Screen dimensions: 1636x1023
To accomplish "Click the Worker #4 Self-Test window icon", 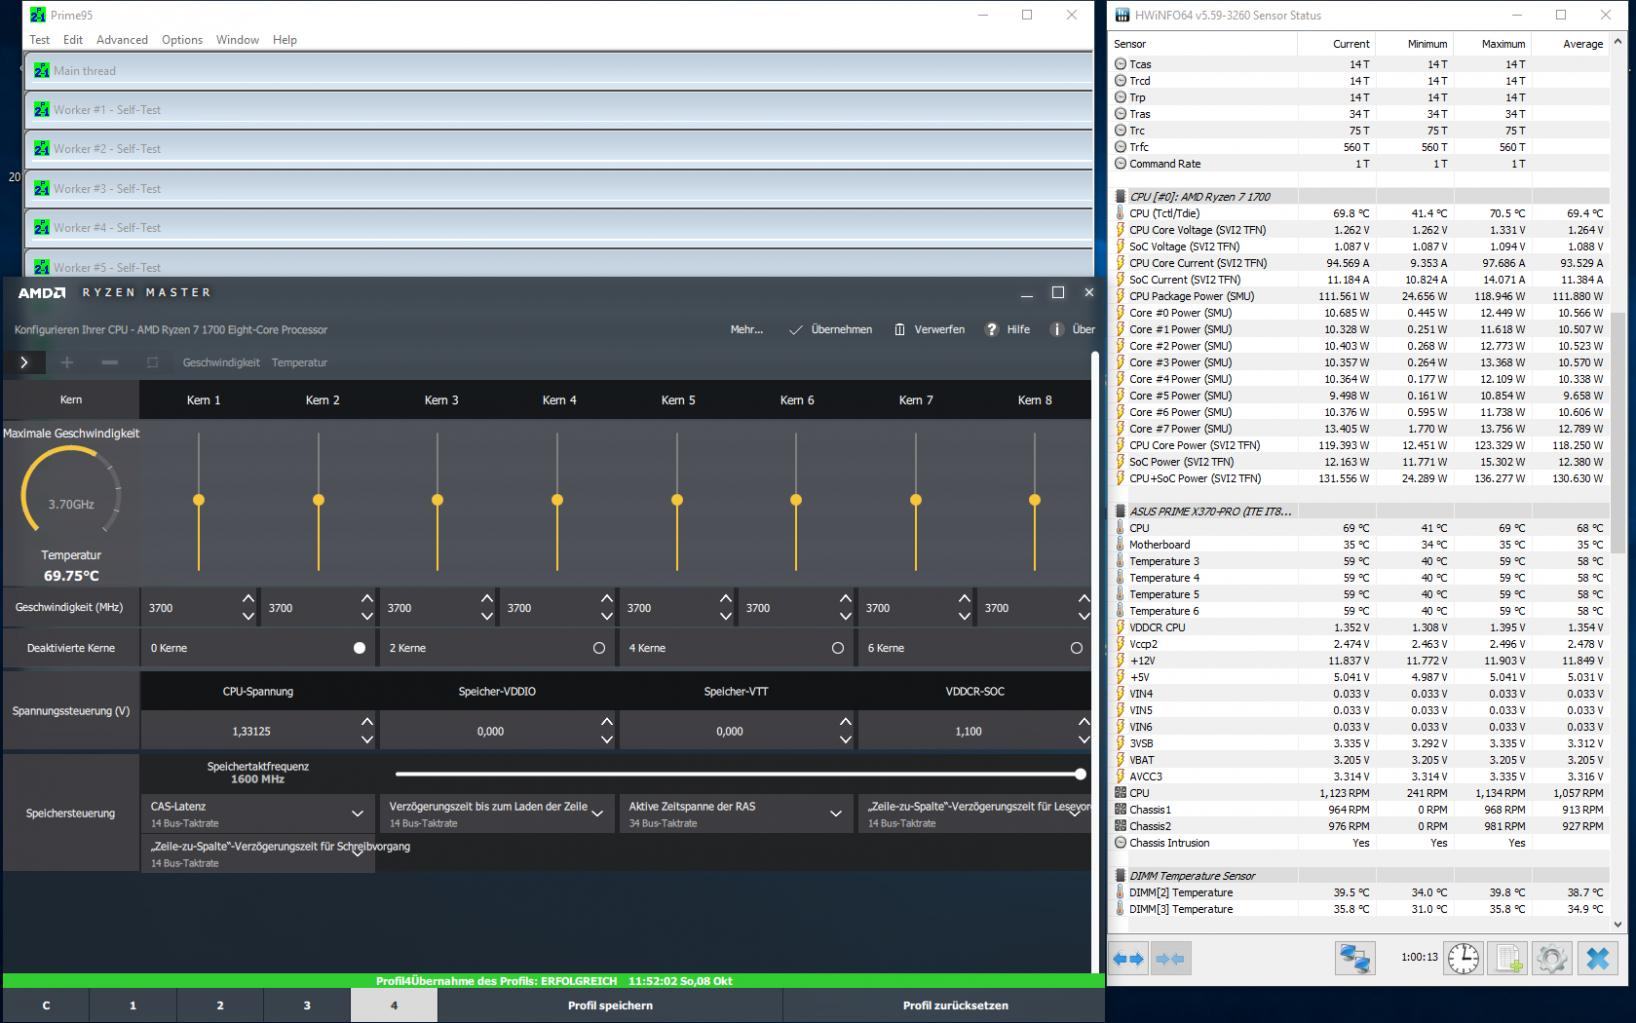I will (x=41, y=228).
